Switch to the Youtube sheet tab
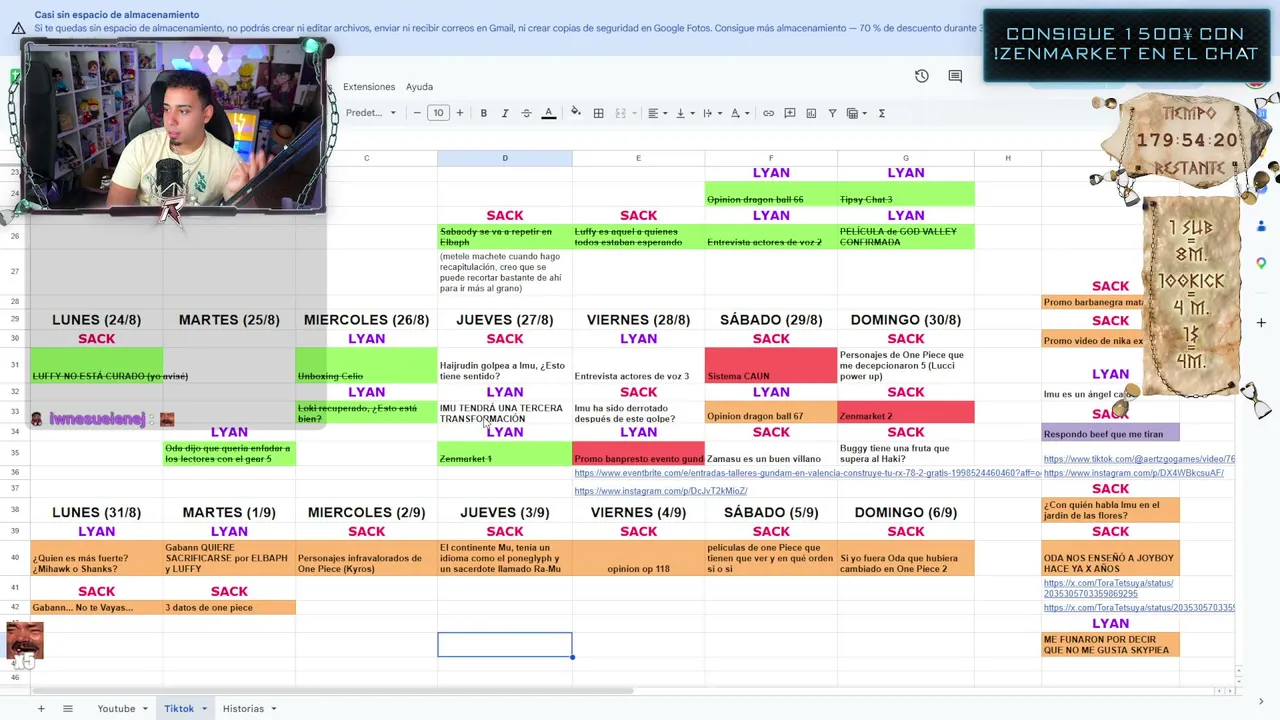 tap(116, 709)
